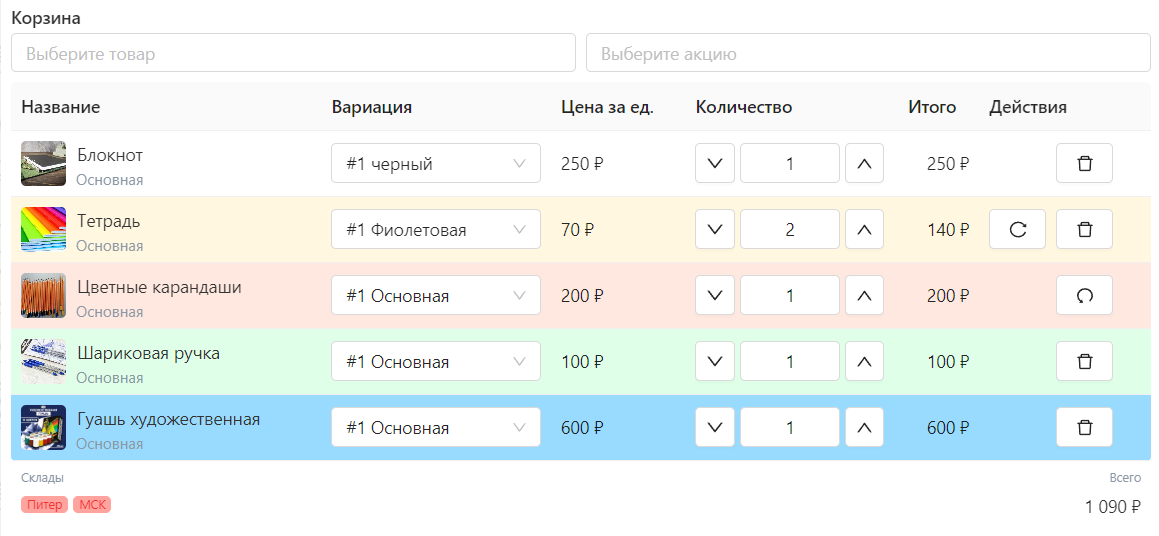Image resolution: width=1159 pixels, height=536 pixels.
Task: Restore Цветные карандаши with undo icon
Action: 1084,296
